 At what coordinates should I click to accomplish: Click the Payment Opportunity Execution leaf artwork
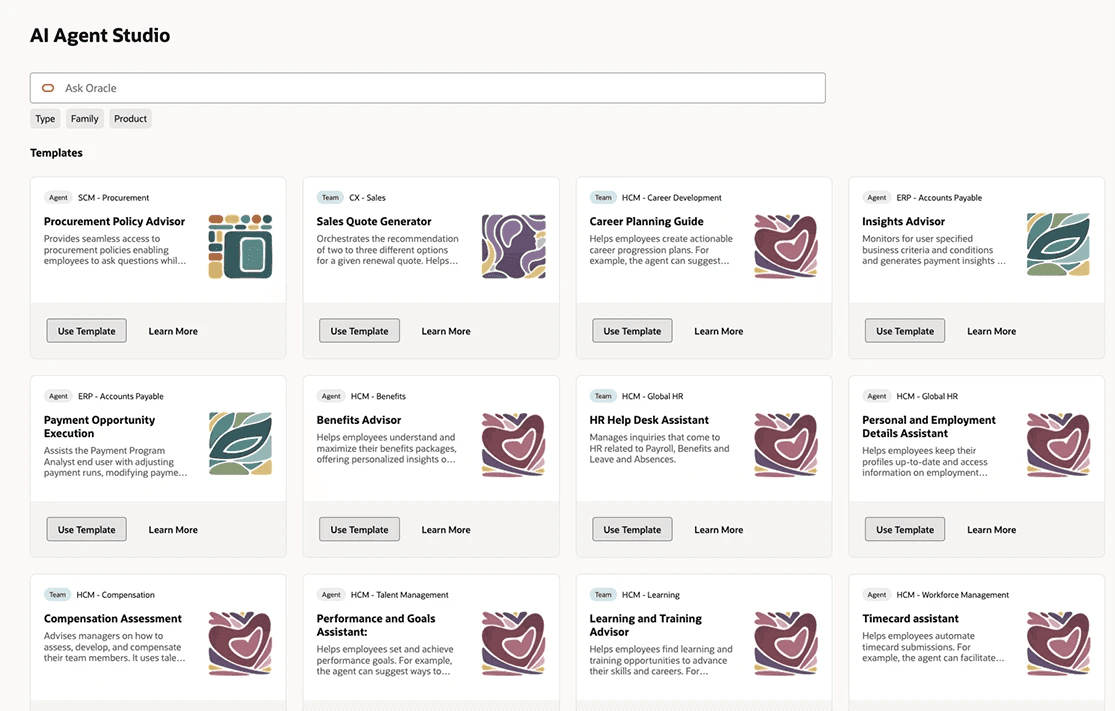point(240,444)
